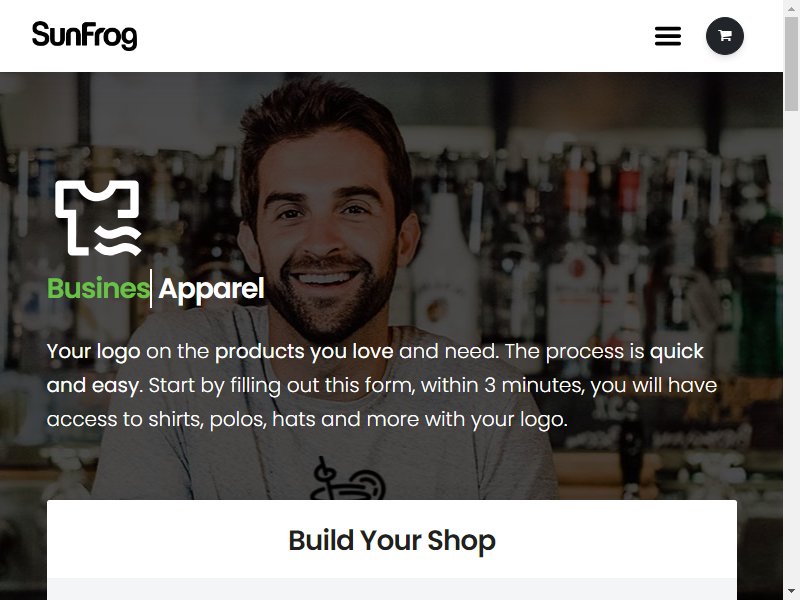The height and width of the screenshot is (600, 800).
Task: Click the bold "products you love" text
Action: (x=304, y=352)
